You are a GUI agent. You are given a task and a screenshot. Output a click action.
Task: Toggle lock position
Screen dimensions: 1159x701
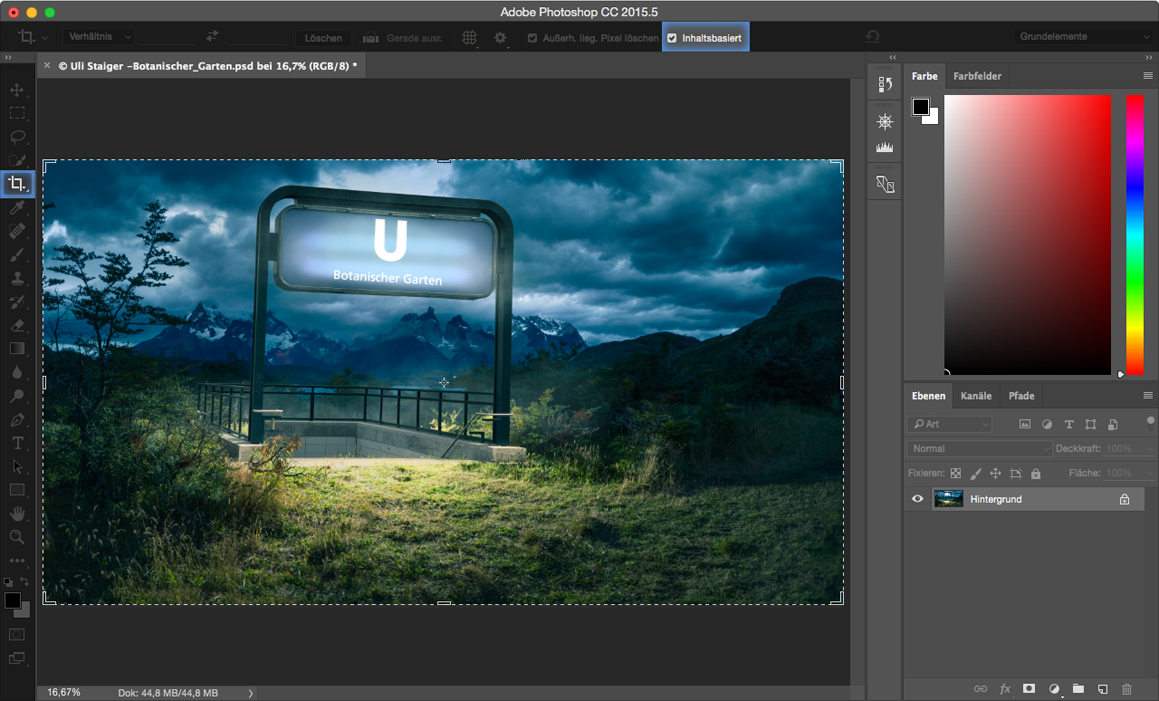point(996,473)
